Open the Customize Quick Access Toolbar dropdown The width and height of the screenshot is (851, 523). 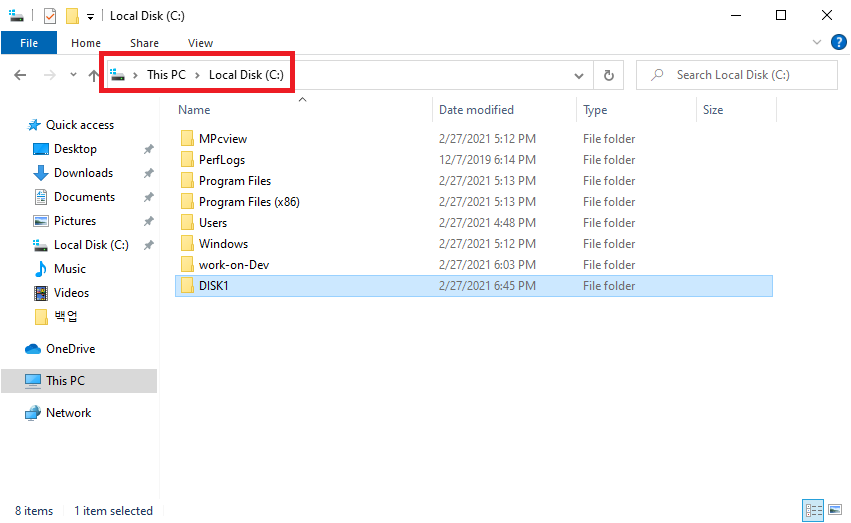pos(91,17)
